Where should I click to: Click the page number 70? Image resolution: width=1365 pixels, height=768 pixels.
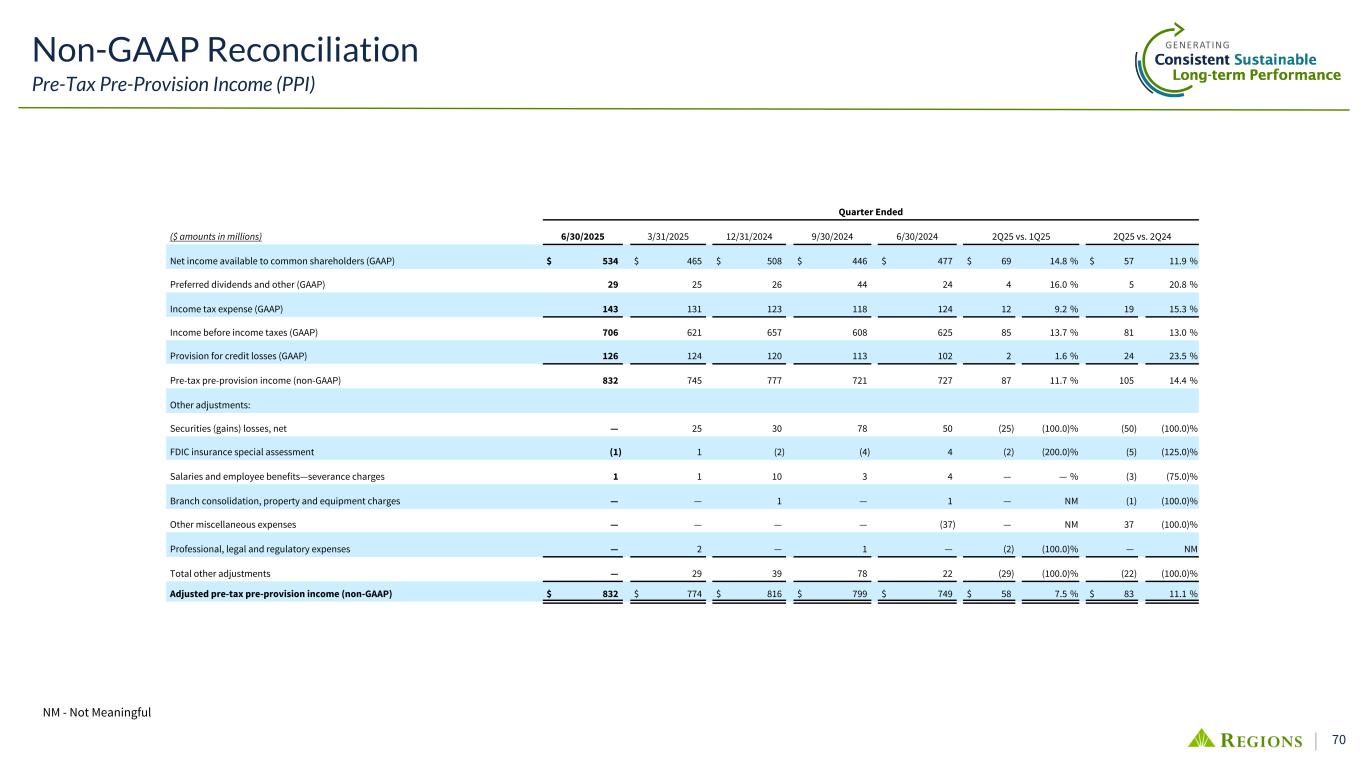(1340, 739)
